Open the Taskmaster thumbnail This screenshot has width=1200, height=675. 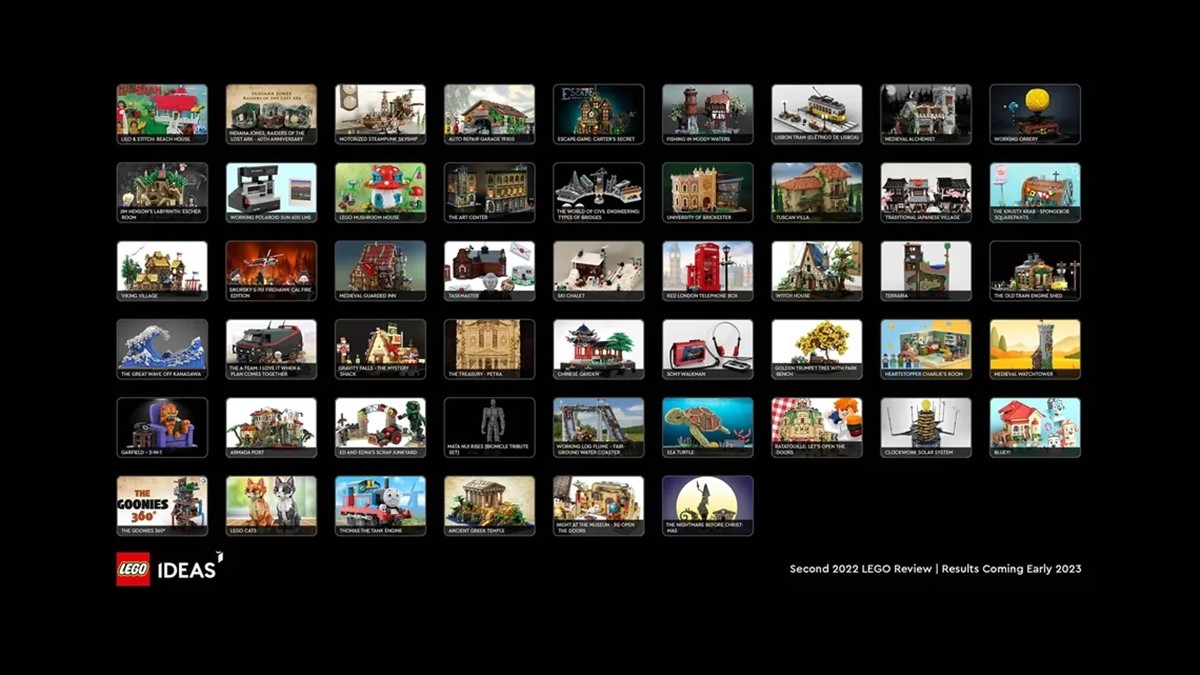(x=490, y=271)
